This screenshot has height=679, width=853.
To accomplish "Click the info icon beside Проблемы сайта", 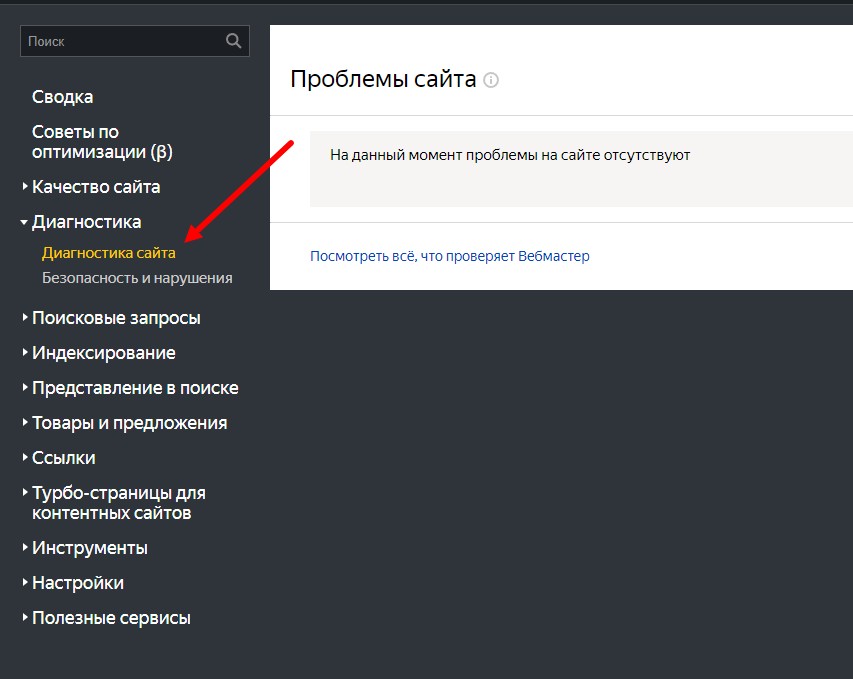I will tap(491, 80).
